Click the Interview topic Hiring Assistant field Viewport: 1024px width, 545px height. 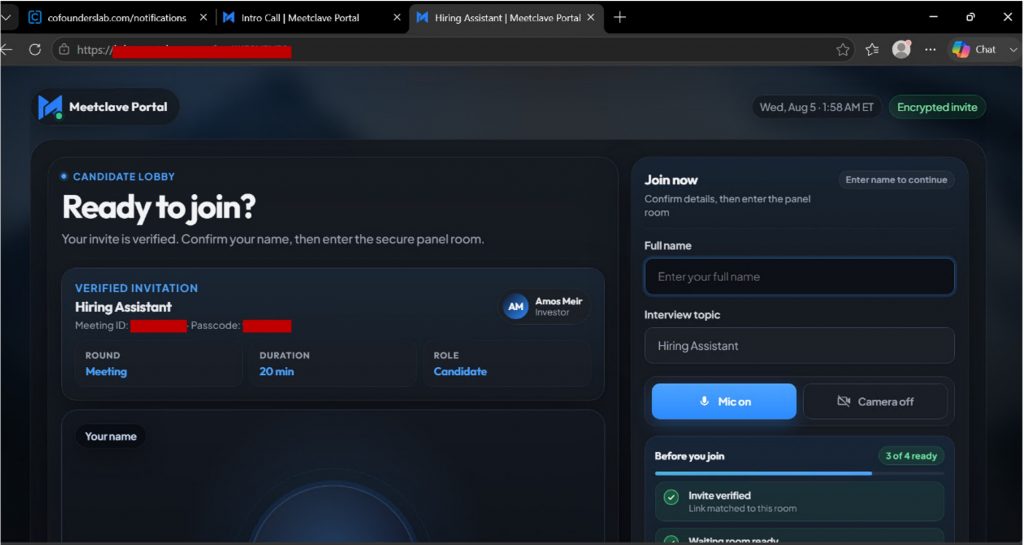(x=799, y=346)
